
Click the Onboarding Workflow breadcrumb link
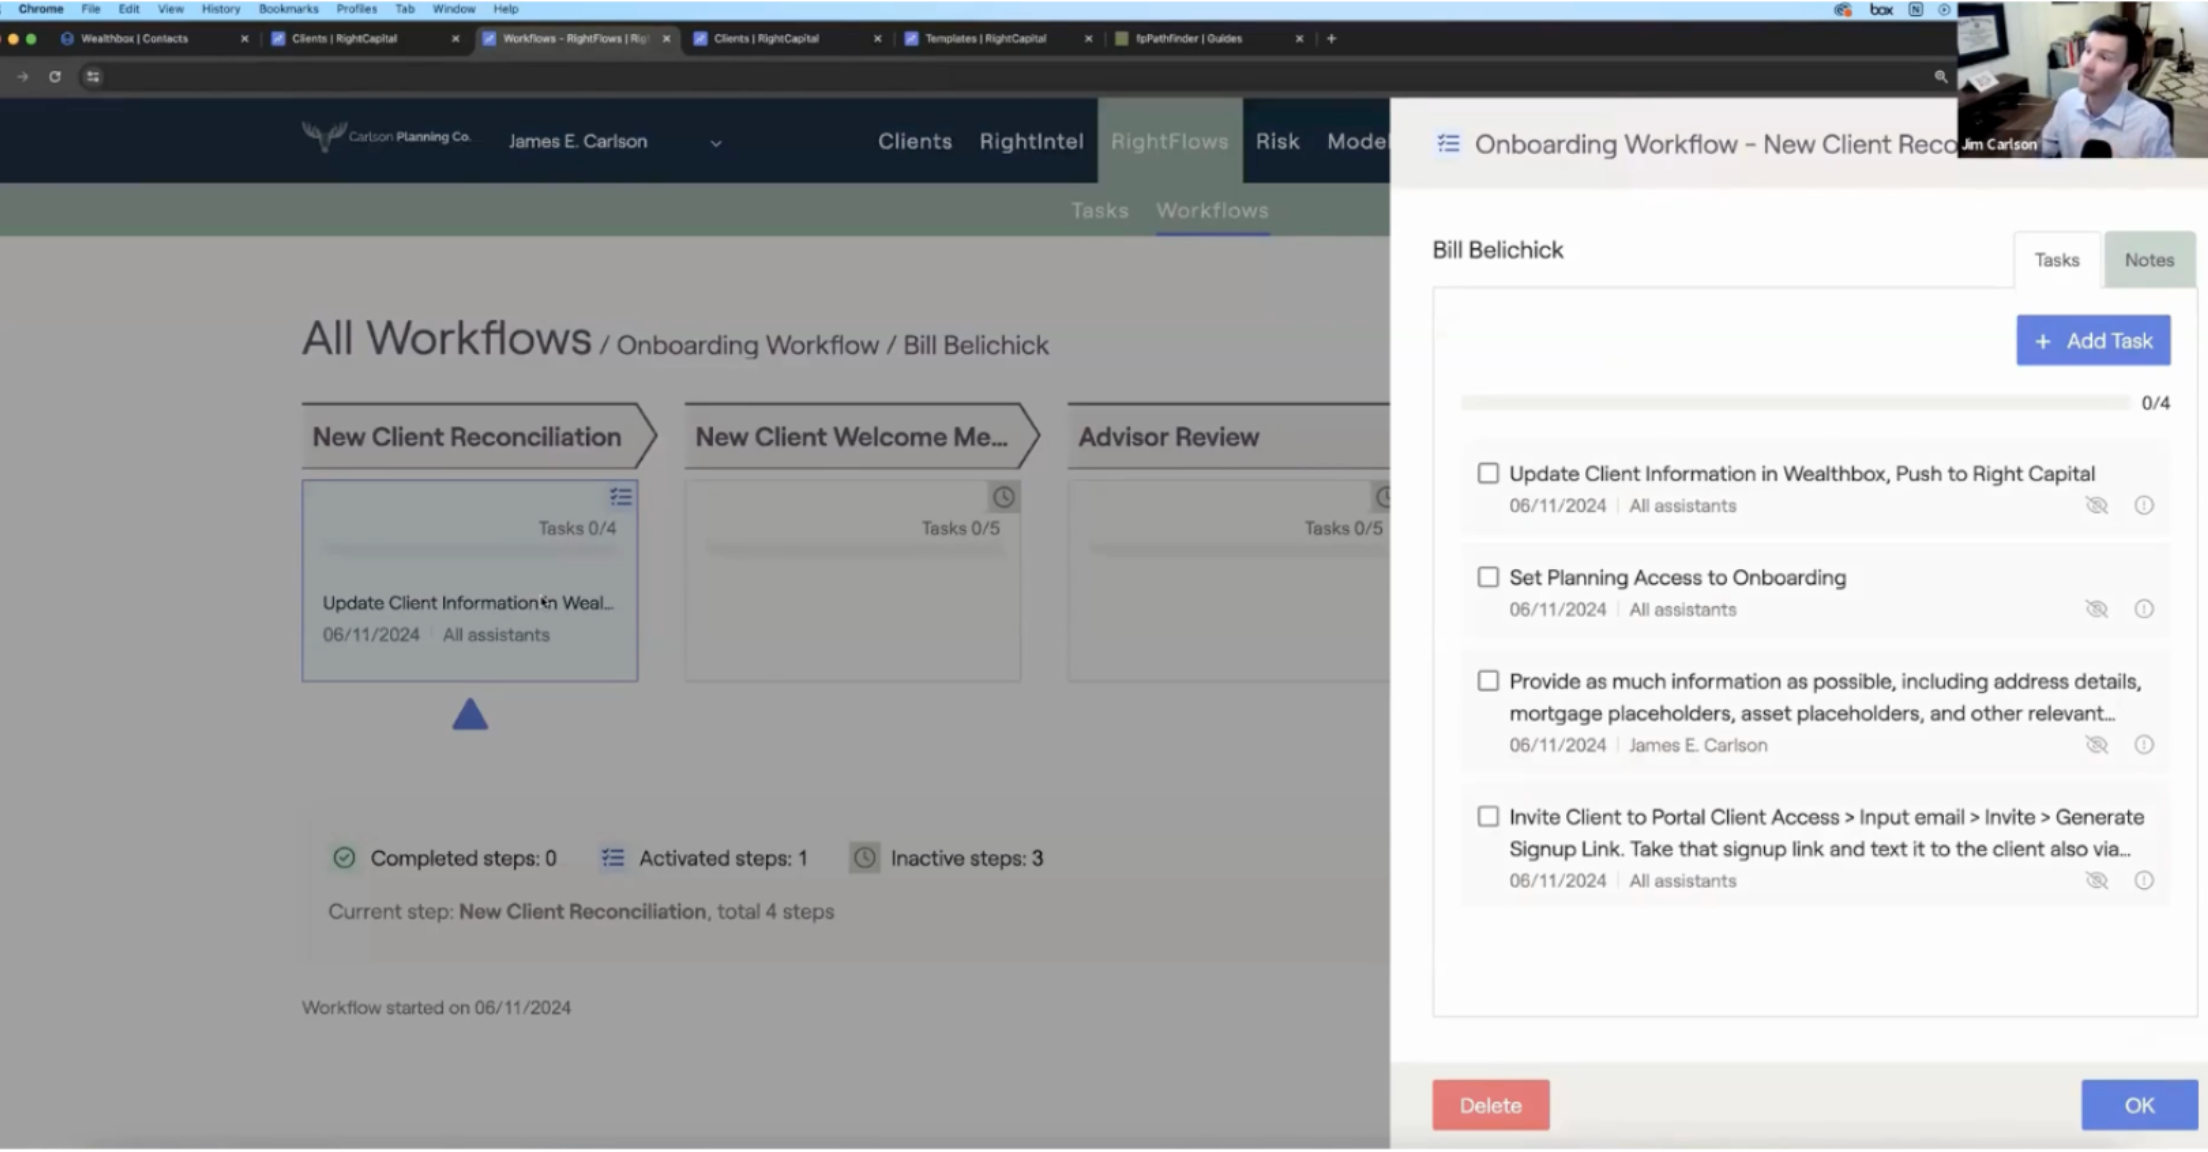coord(747,345)
